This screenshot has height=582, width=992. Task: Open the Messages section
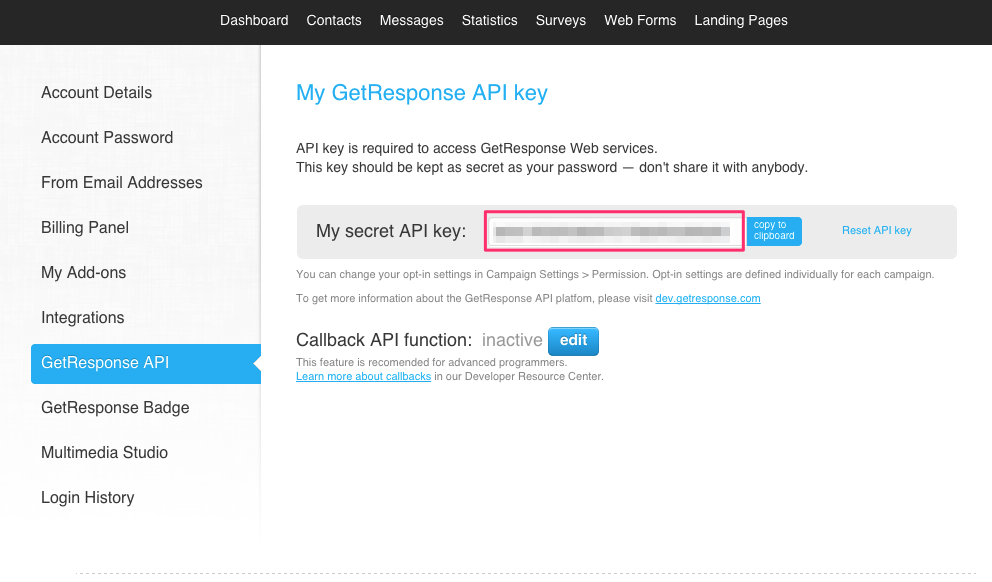(411, 20)
